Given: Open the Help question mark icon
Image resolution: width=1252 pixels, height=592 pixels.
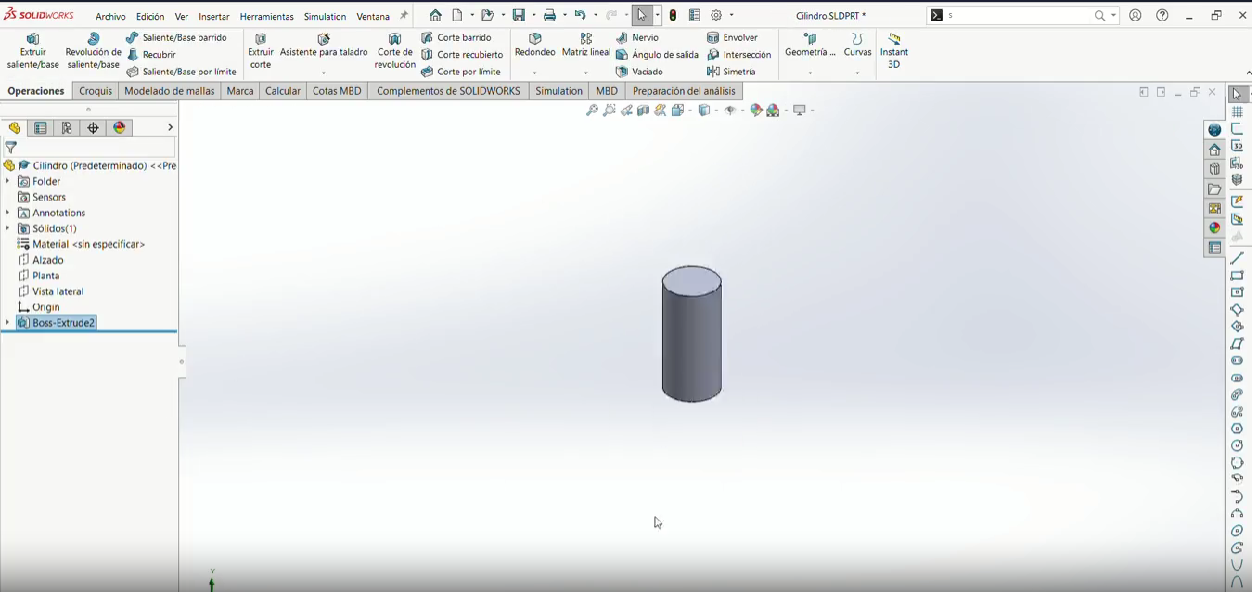Looking at the screenshot, I should pos(1162,16).
